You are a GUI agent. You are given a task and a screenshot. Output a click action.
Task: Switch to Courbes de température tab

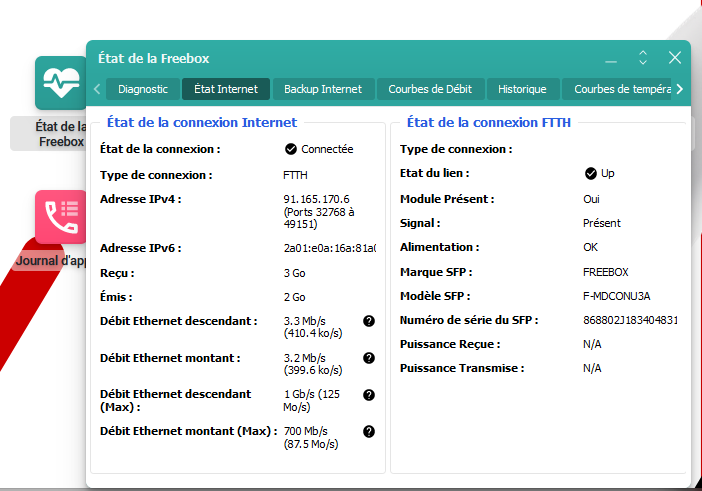(x=618, y=89)
